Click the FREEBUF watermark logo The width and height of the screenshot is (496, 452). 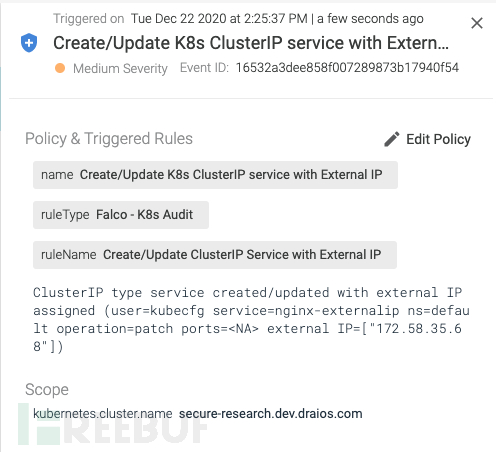113,424
